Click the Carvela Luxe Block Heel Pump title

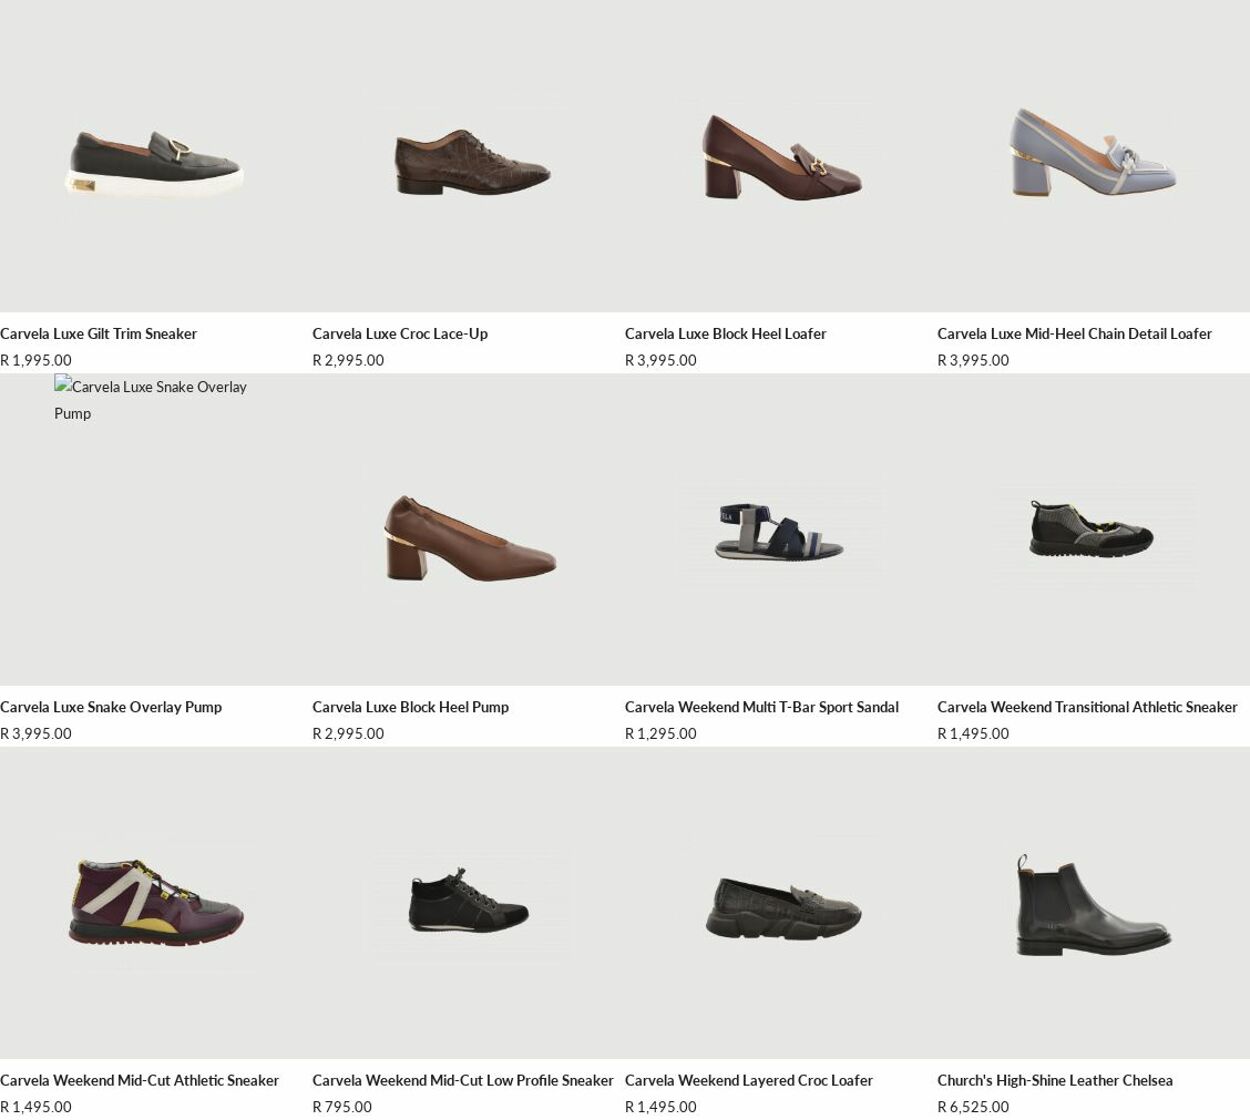(x=410, y=707)
